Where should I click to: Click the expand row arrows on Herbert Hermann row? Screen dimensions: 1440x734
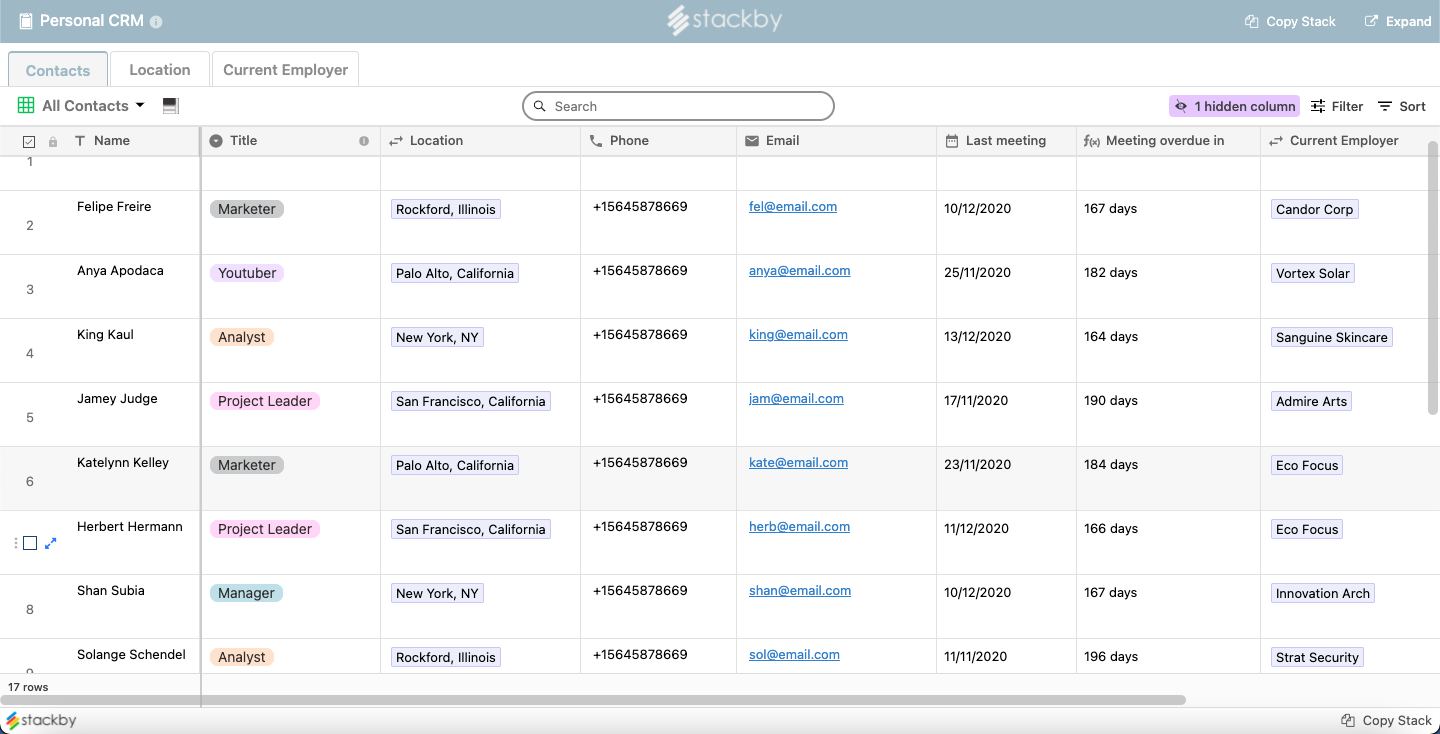[x=51, y=543]
